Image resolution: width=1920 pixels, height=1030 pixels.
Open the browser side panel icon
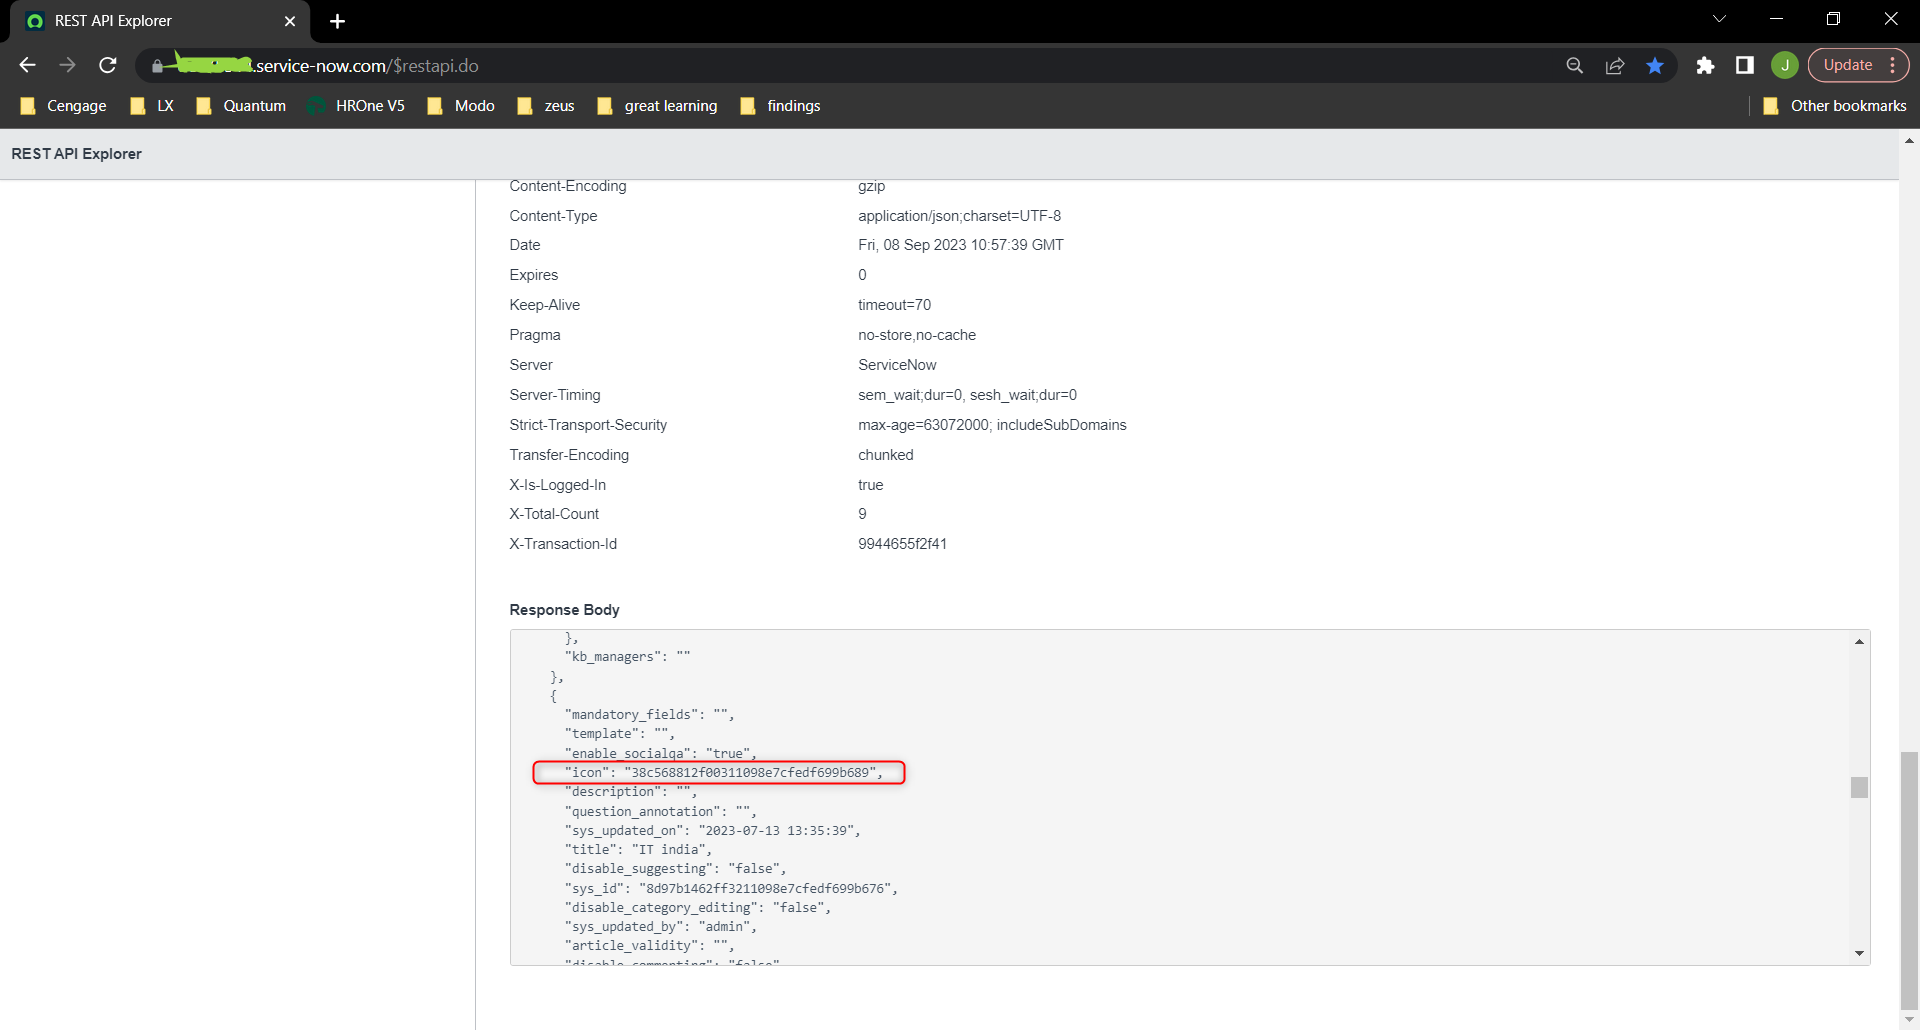[1745, 65]
